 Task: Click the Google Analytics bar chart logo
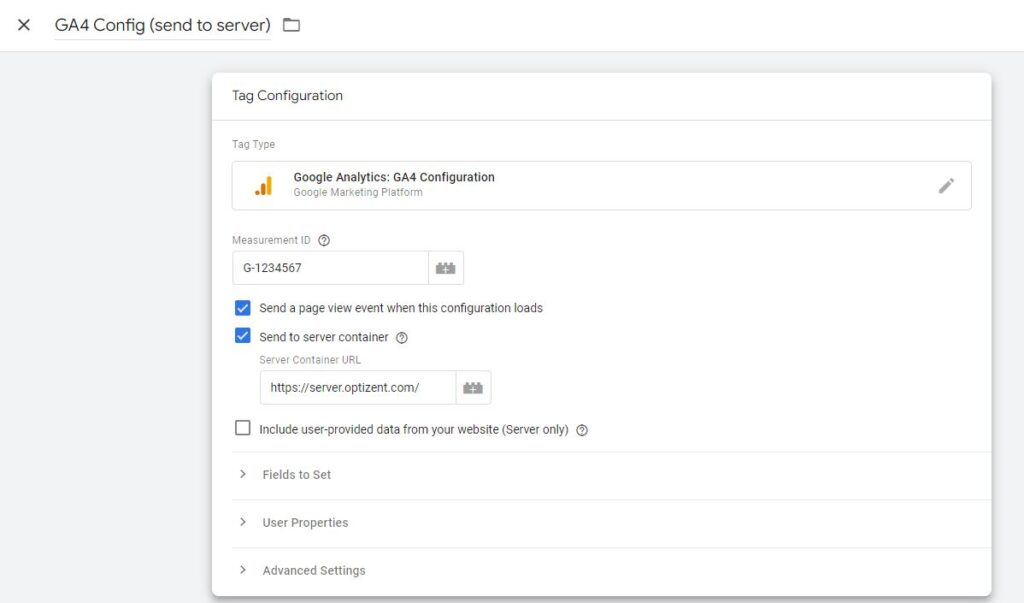tap(263, 186)
